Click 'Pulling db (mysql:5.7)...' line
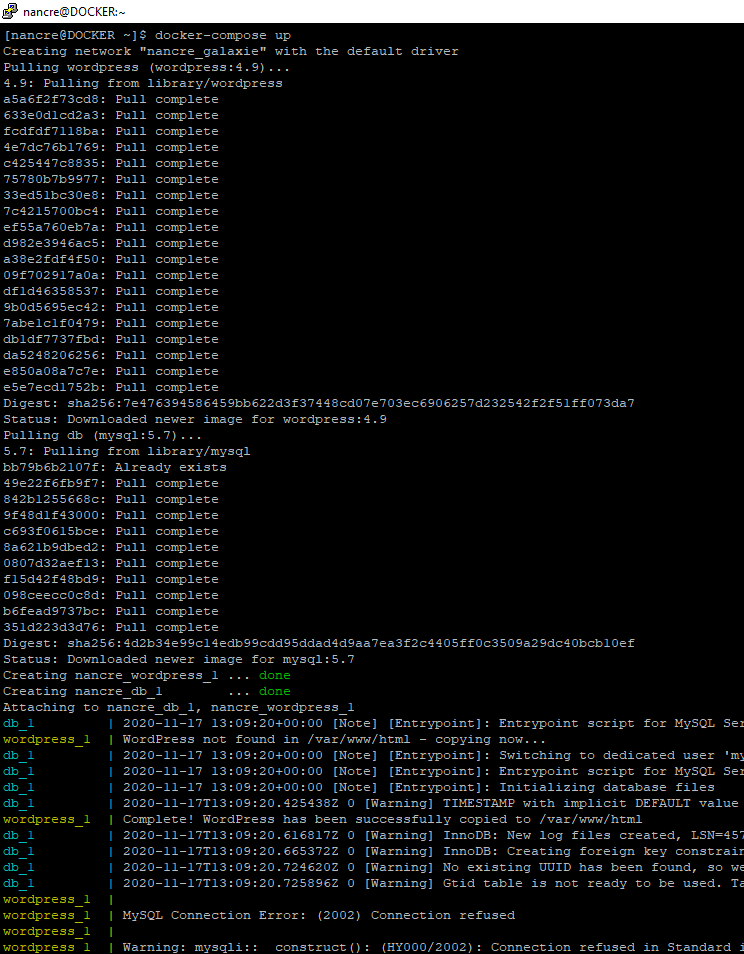 [102, 435]
